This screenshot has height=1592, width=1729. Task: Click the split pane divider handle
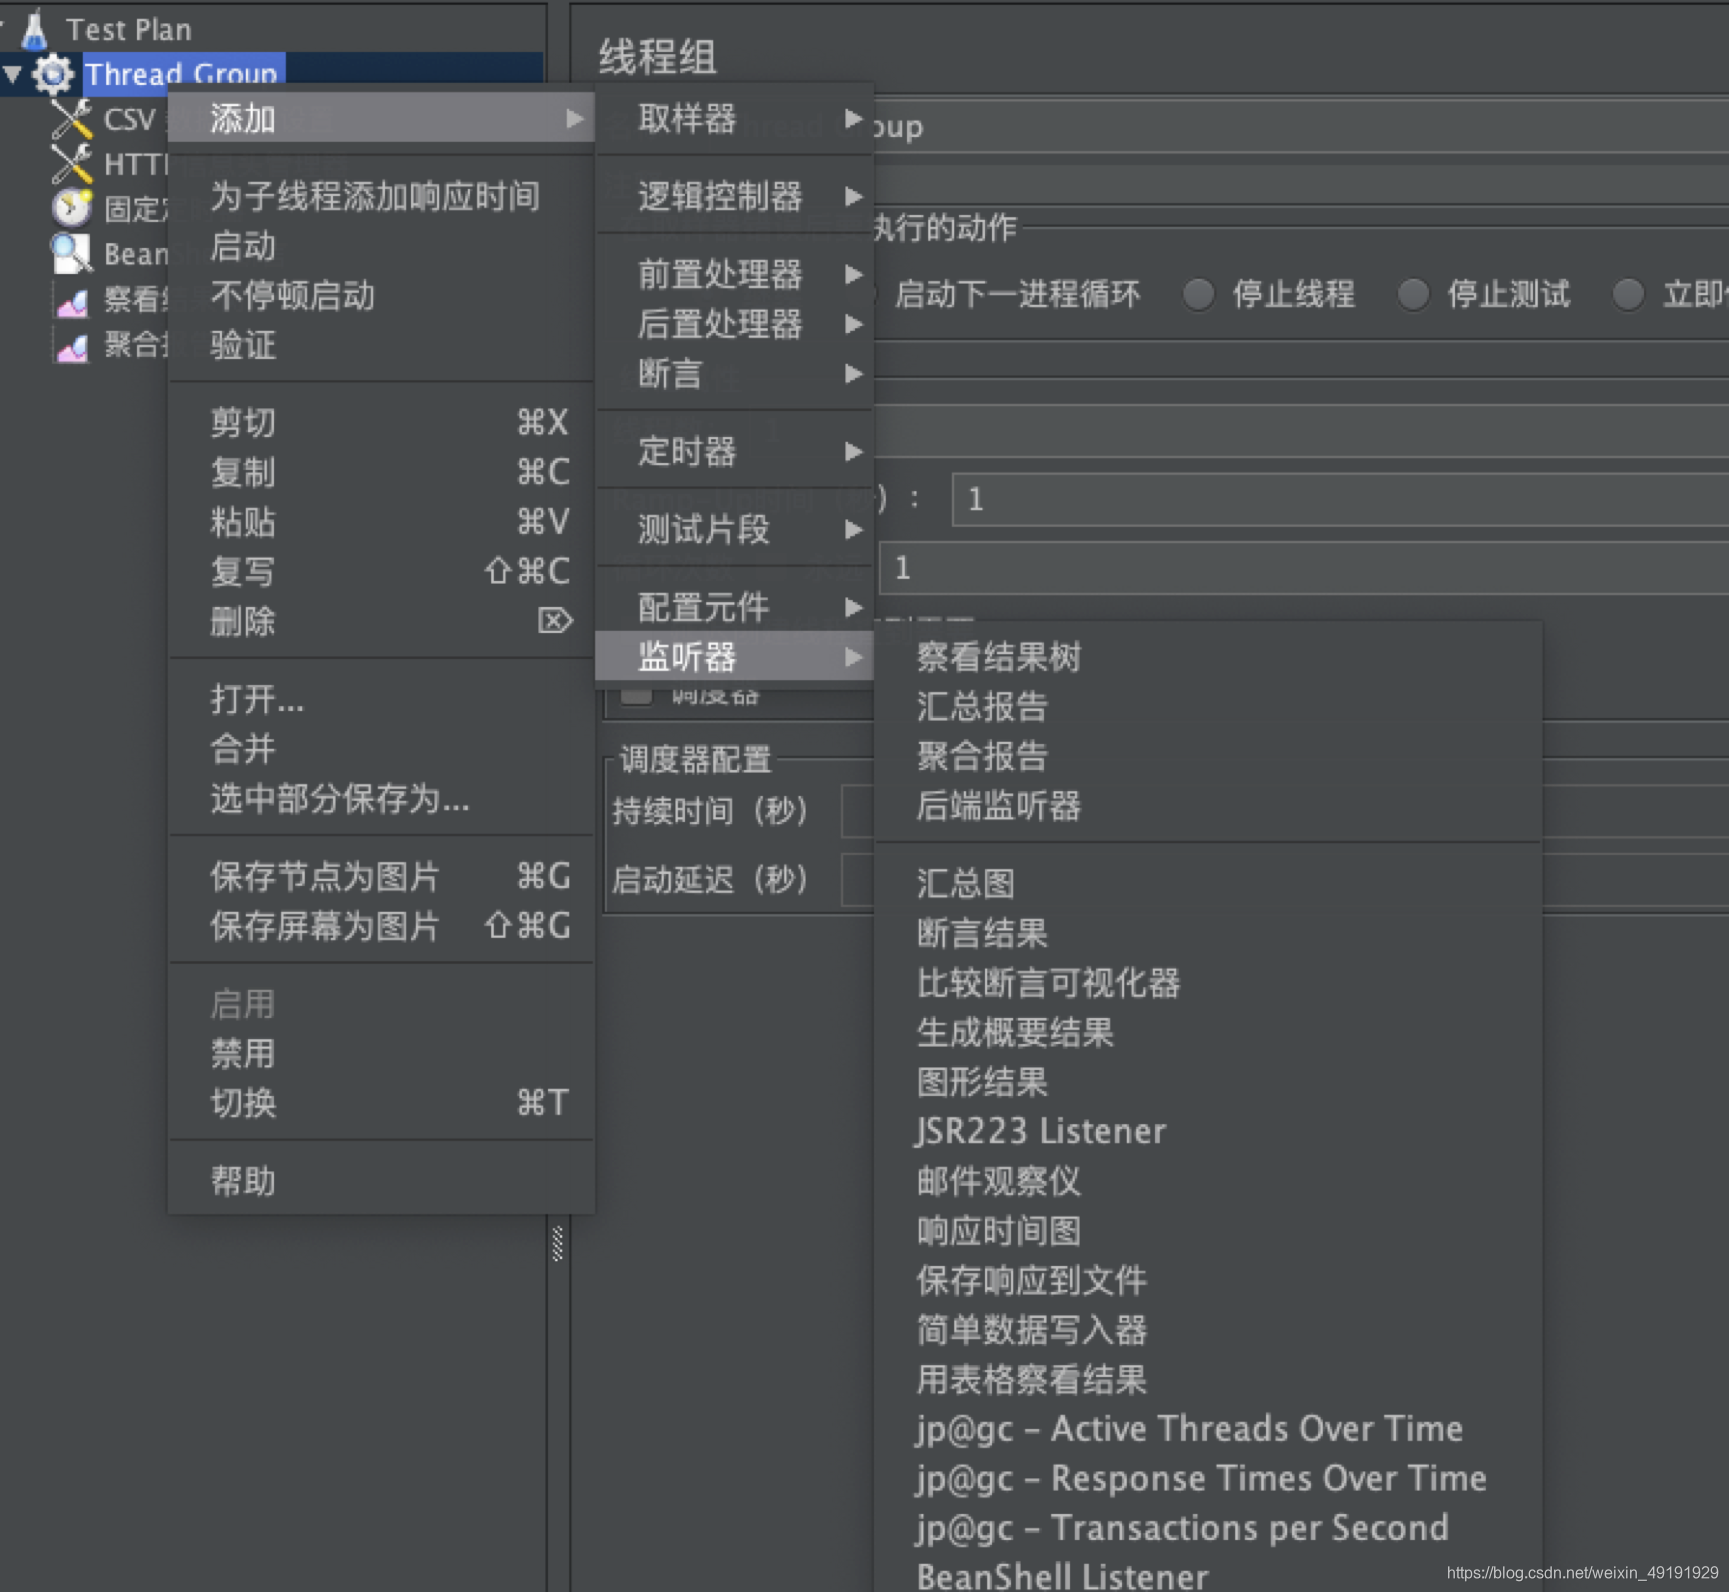pyautogui.click(x=558, y=1243)
